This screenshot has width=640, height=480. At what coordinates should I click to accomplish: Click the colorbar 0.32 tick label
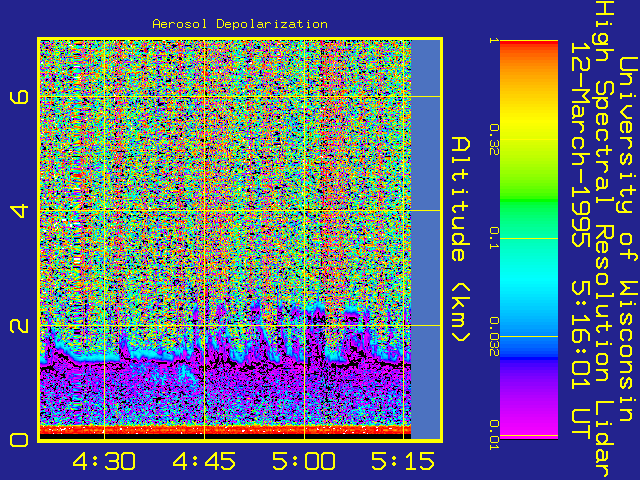(494, 140)
